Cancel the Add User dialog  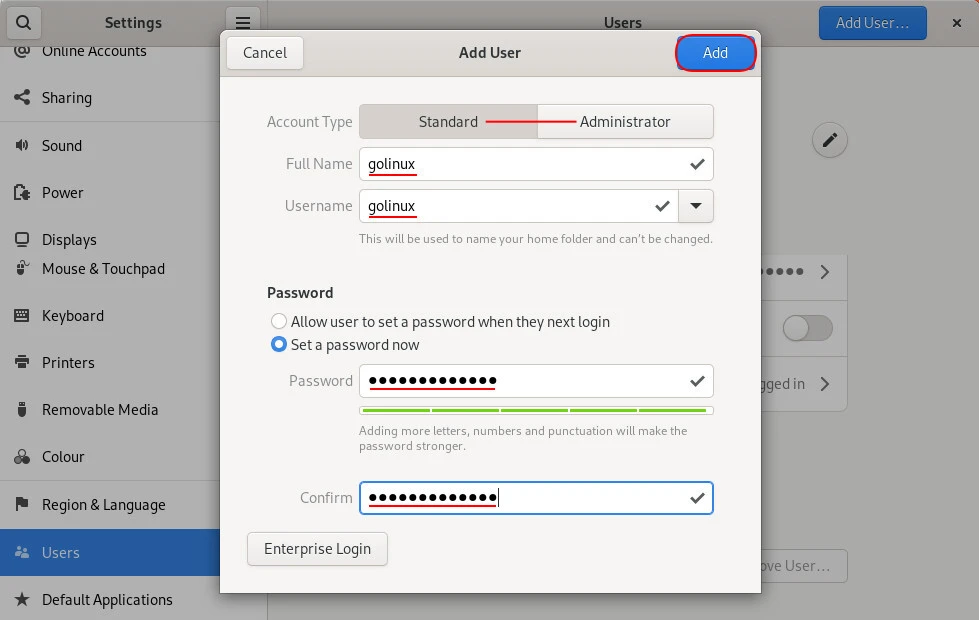tap(265, 53)
